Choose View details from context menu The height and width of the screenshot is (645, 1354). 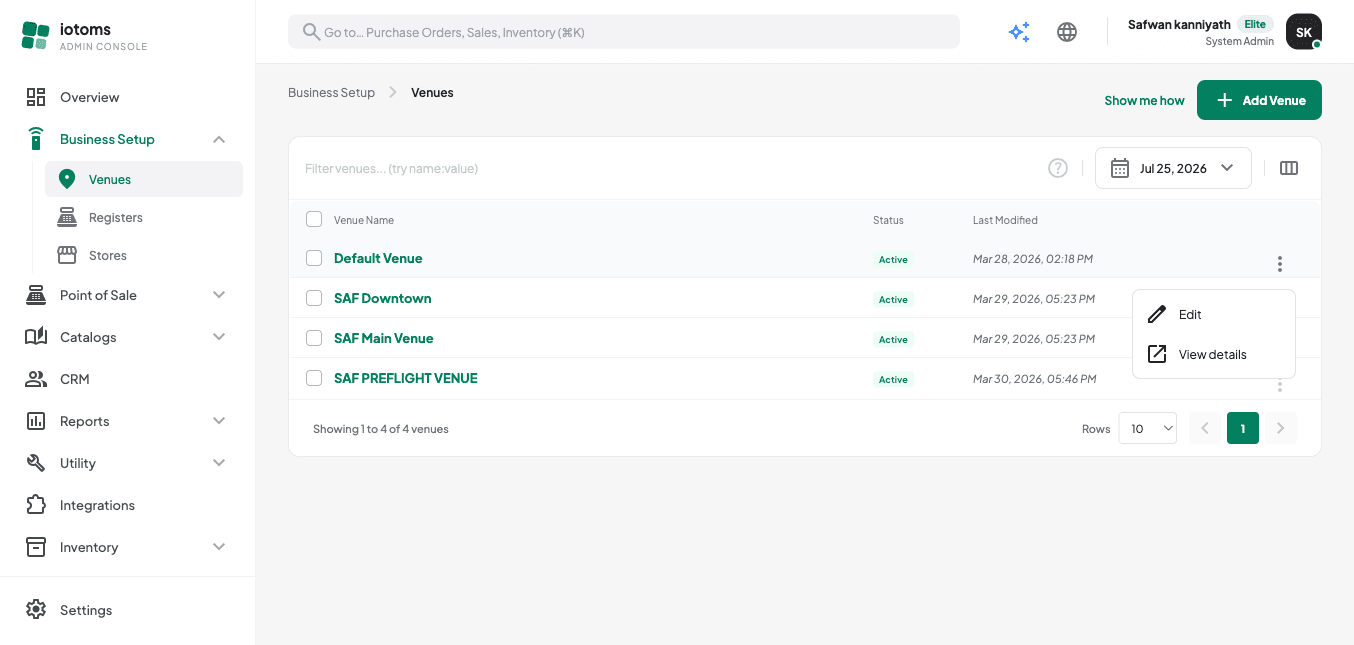[x=1213, y=354]
